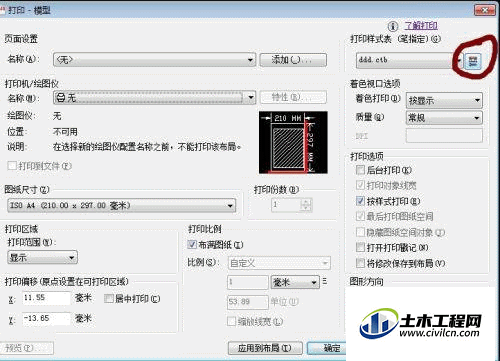The image size is (500, 361).
Task: Toggle the 布满图纸 checkbox
Action: (x=192, y=245)
